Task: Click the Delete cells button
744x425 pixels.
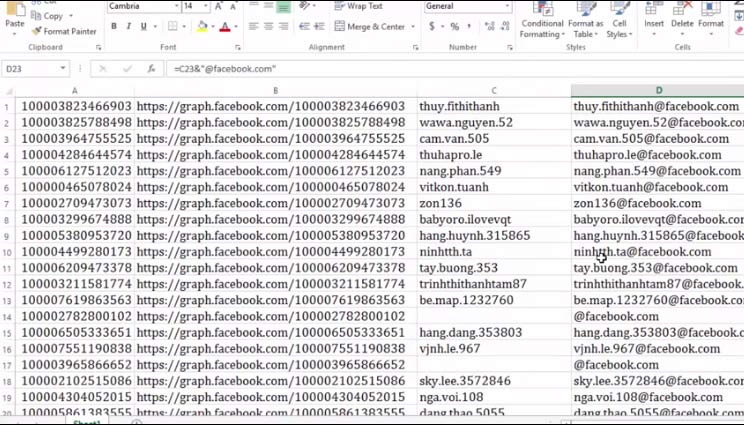Action: (682, 20)
